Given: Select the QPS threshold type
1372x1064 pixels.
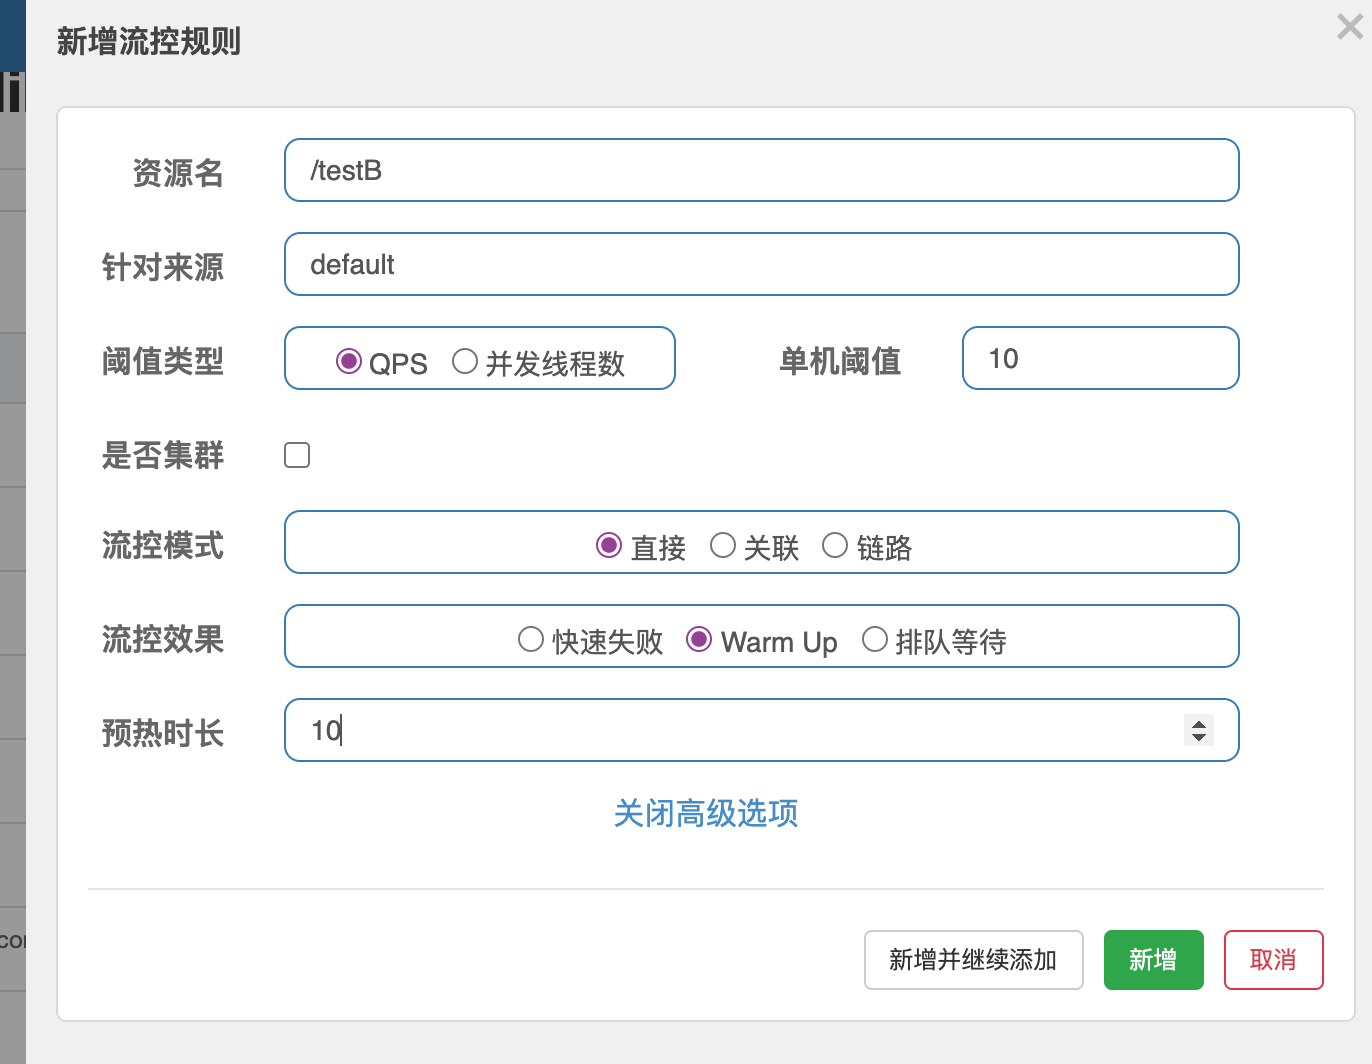Looking at the screenshot, I should 348,361.
